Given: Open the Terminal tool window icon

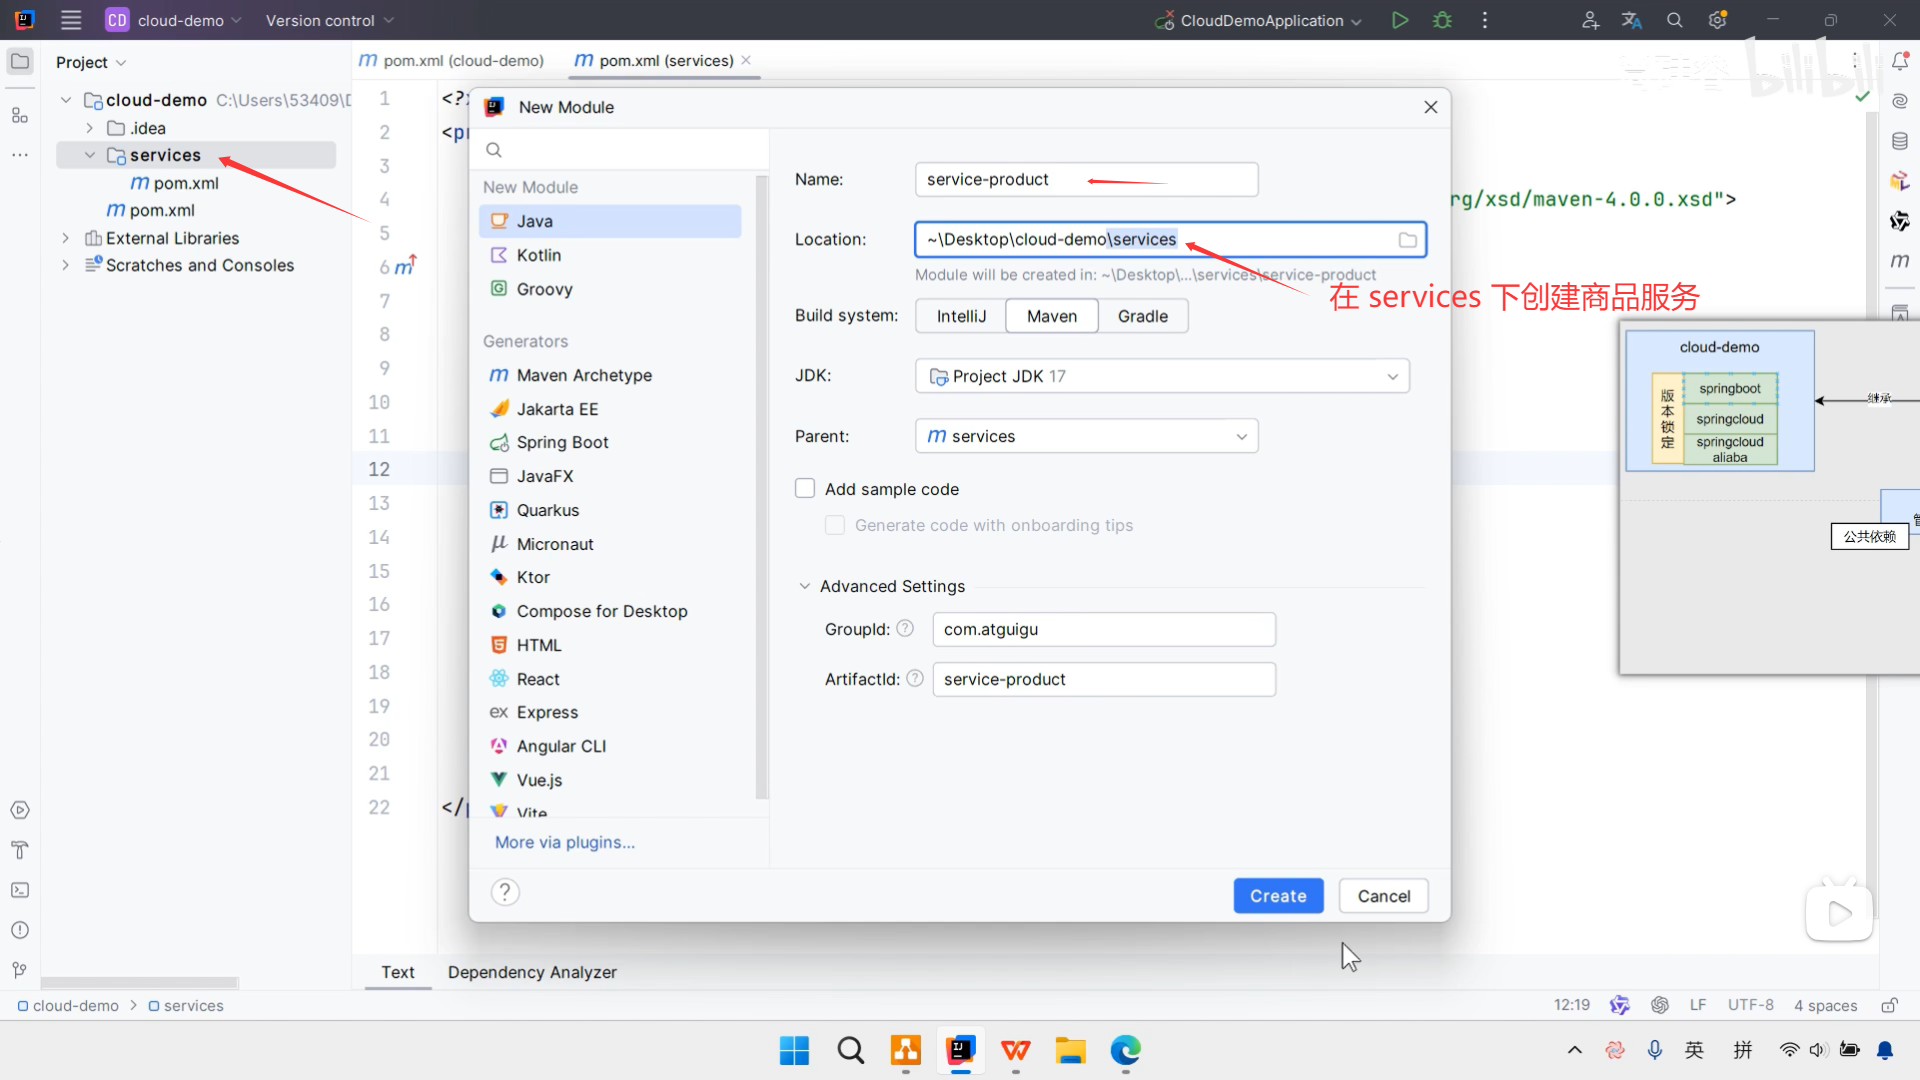Looking at the screenshot, I should 20,890.
